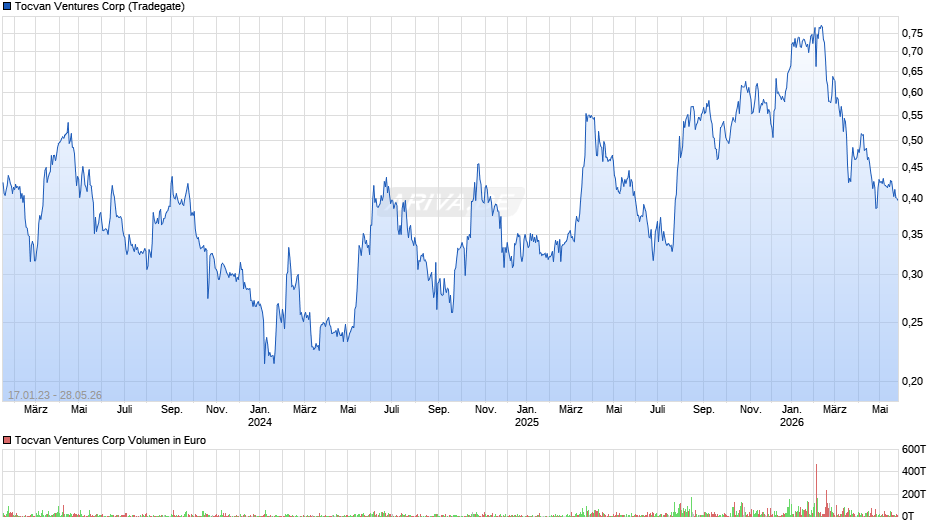Click the 0,45 price axis label

click(912, 167)
